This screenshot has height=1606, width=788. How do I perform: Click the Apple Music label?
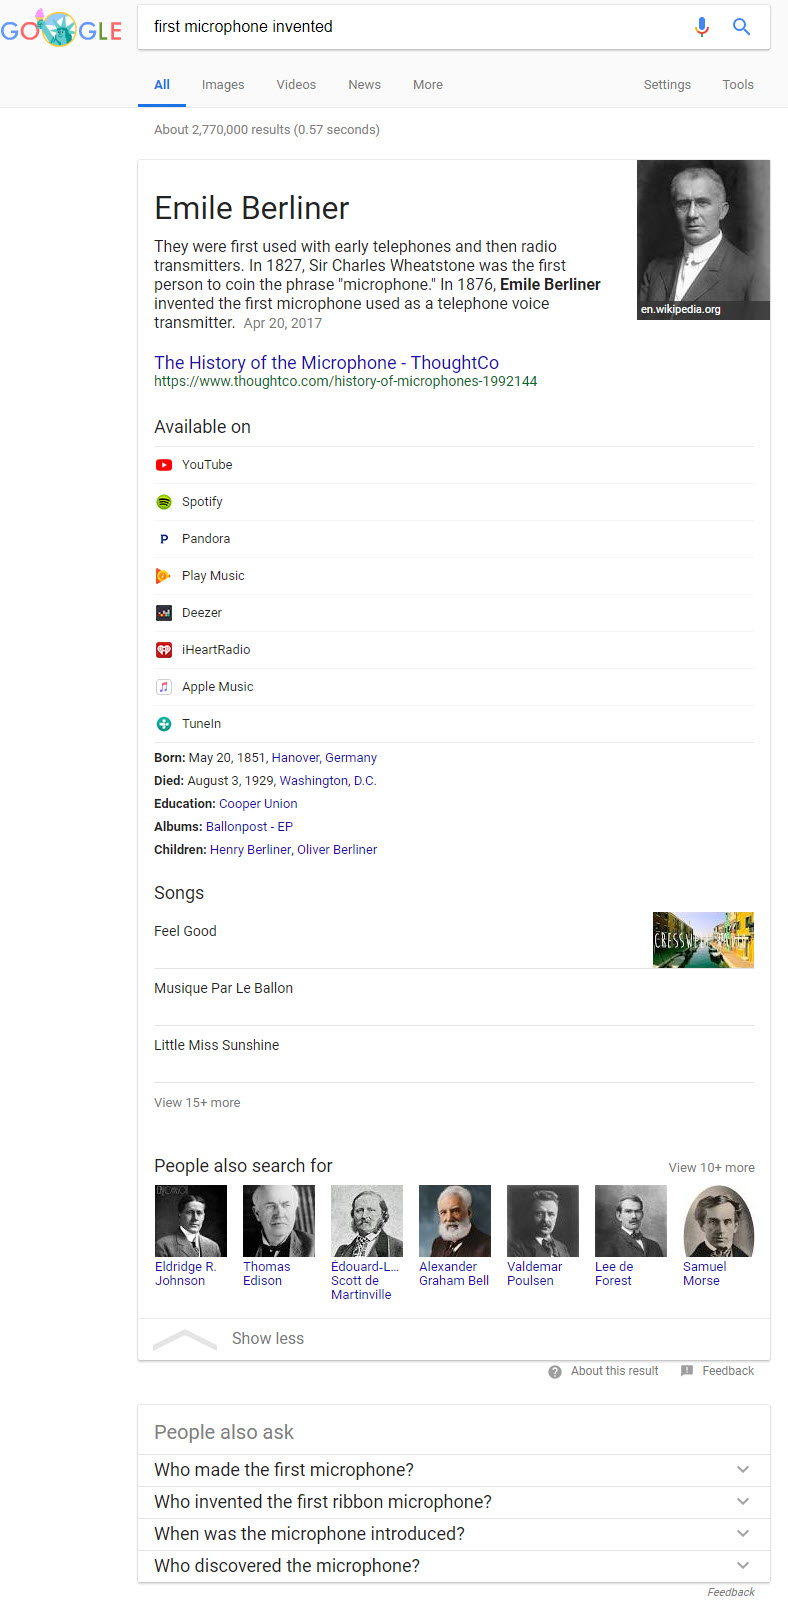(x=218, y=687)
